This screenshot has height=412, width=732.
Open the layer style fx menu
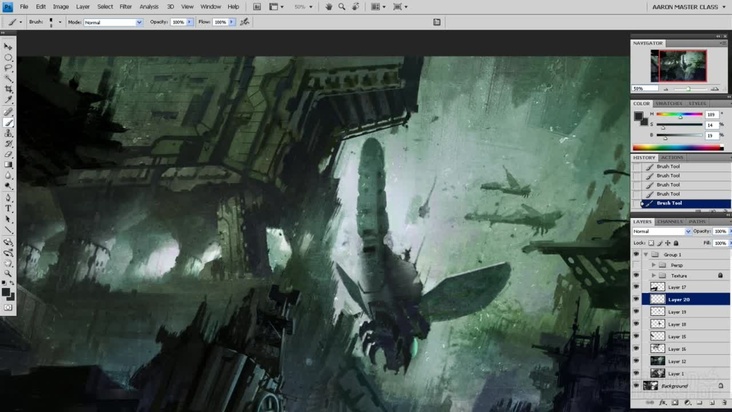(x=662, y=403)
